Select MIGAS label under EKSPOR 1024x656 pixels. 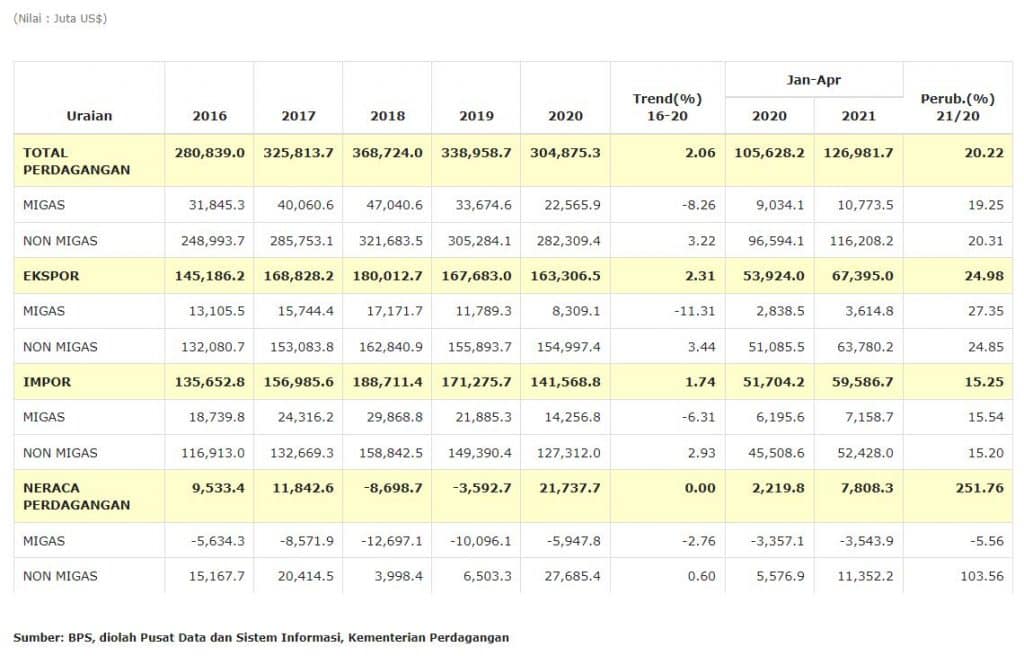pos(43,311)
